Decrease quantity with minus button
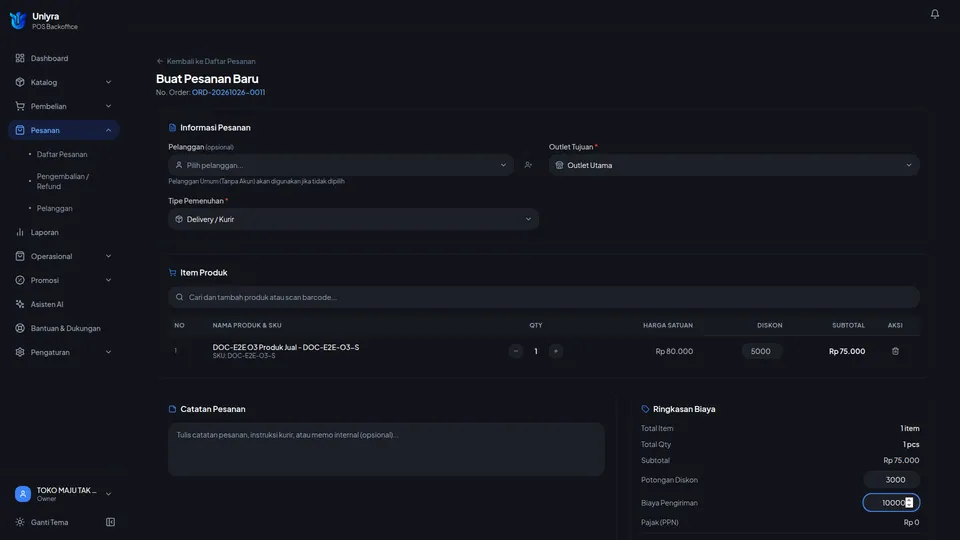This screenshot has height=540, width=960. coord(516,351)
